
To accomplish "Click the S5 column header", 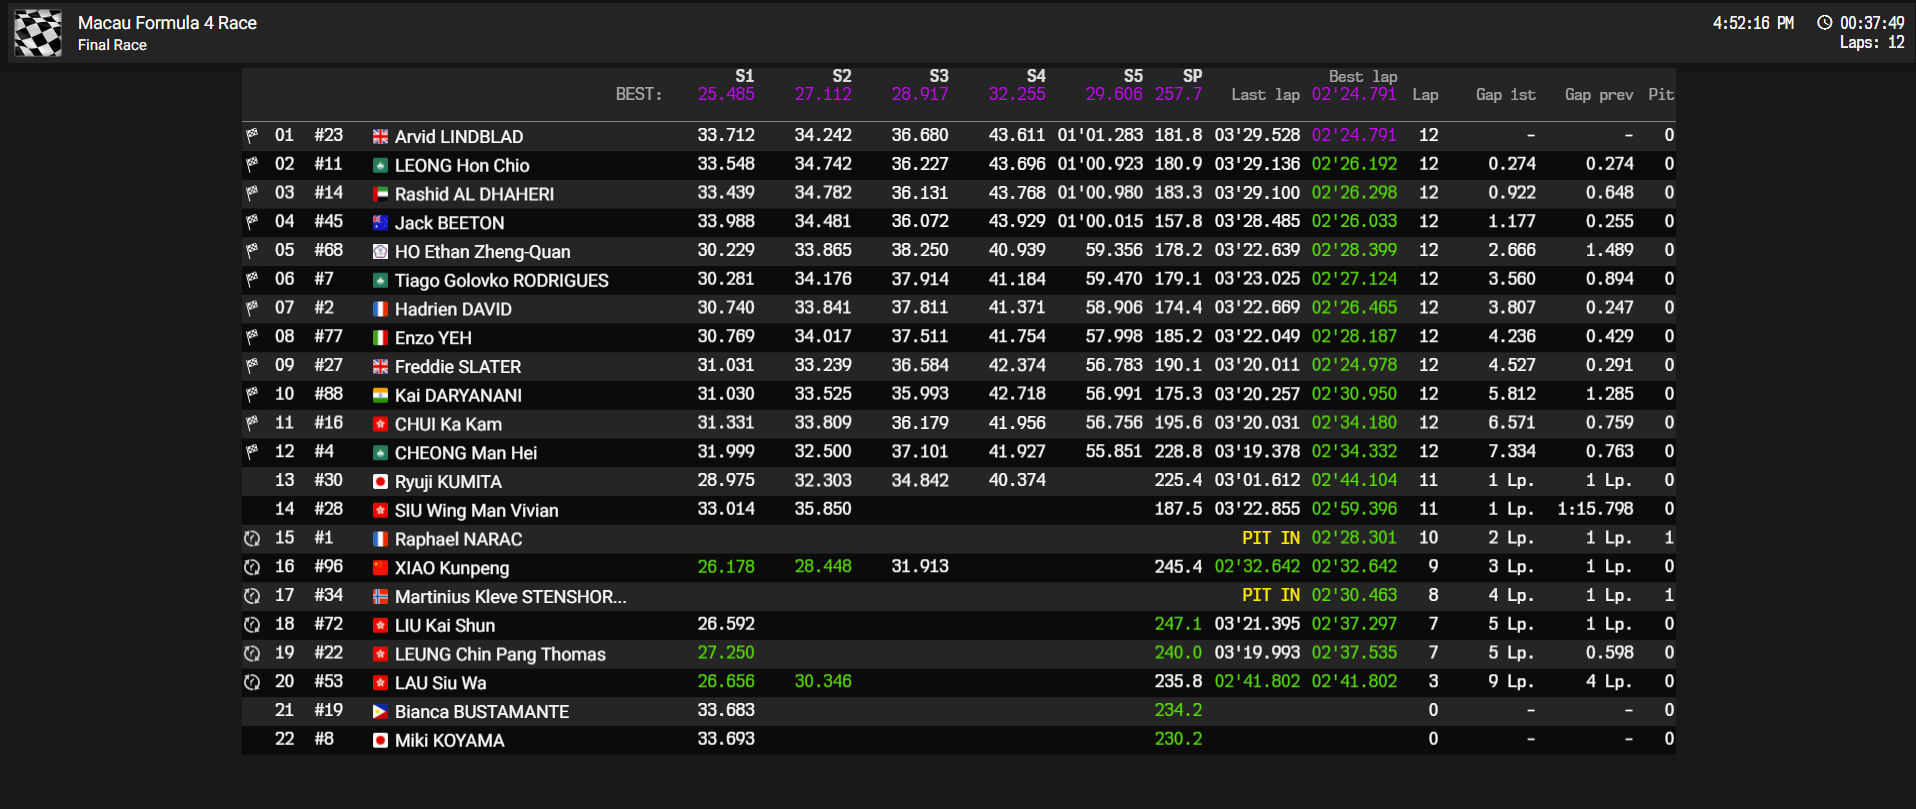I will tap(1132, 76).
